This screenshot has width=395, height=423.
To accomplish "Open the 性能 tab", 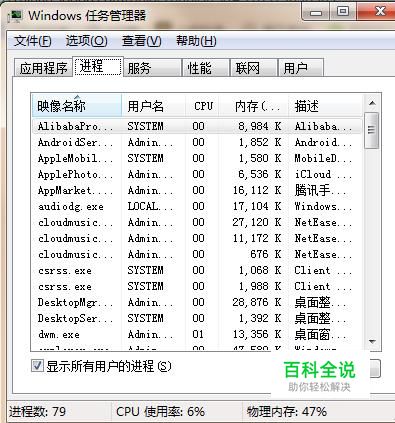I will pyautogui.click(x=206, y=68).
